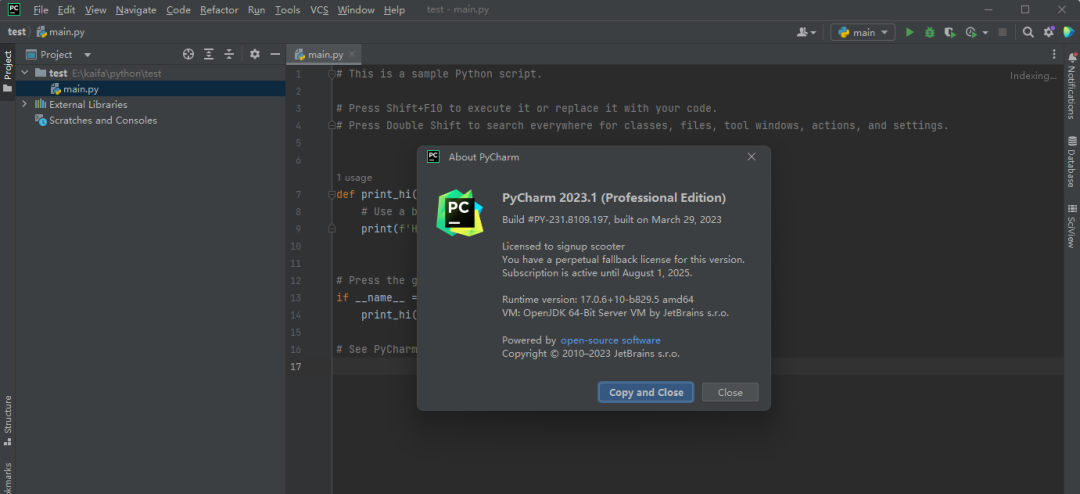Screen dimensions: 1080x494
Task: Open the Database tool window on right sidebar
Action: [1072, 161]
